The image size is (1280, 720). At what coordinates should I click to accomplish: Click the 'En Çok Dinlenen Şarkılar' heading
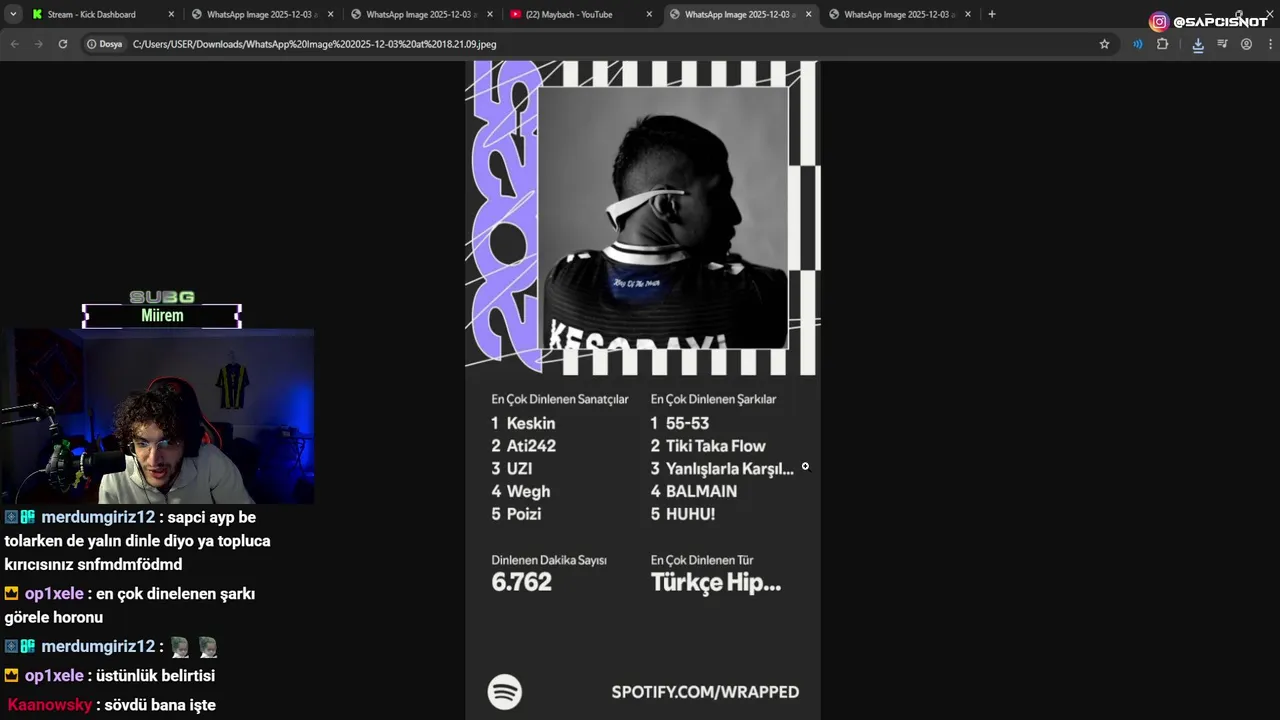point(713,399)
